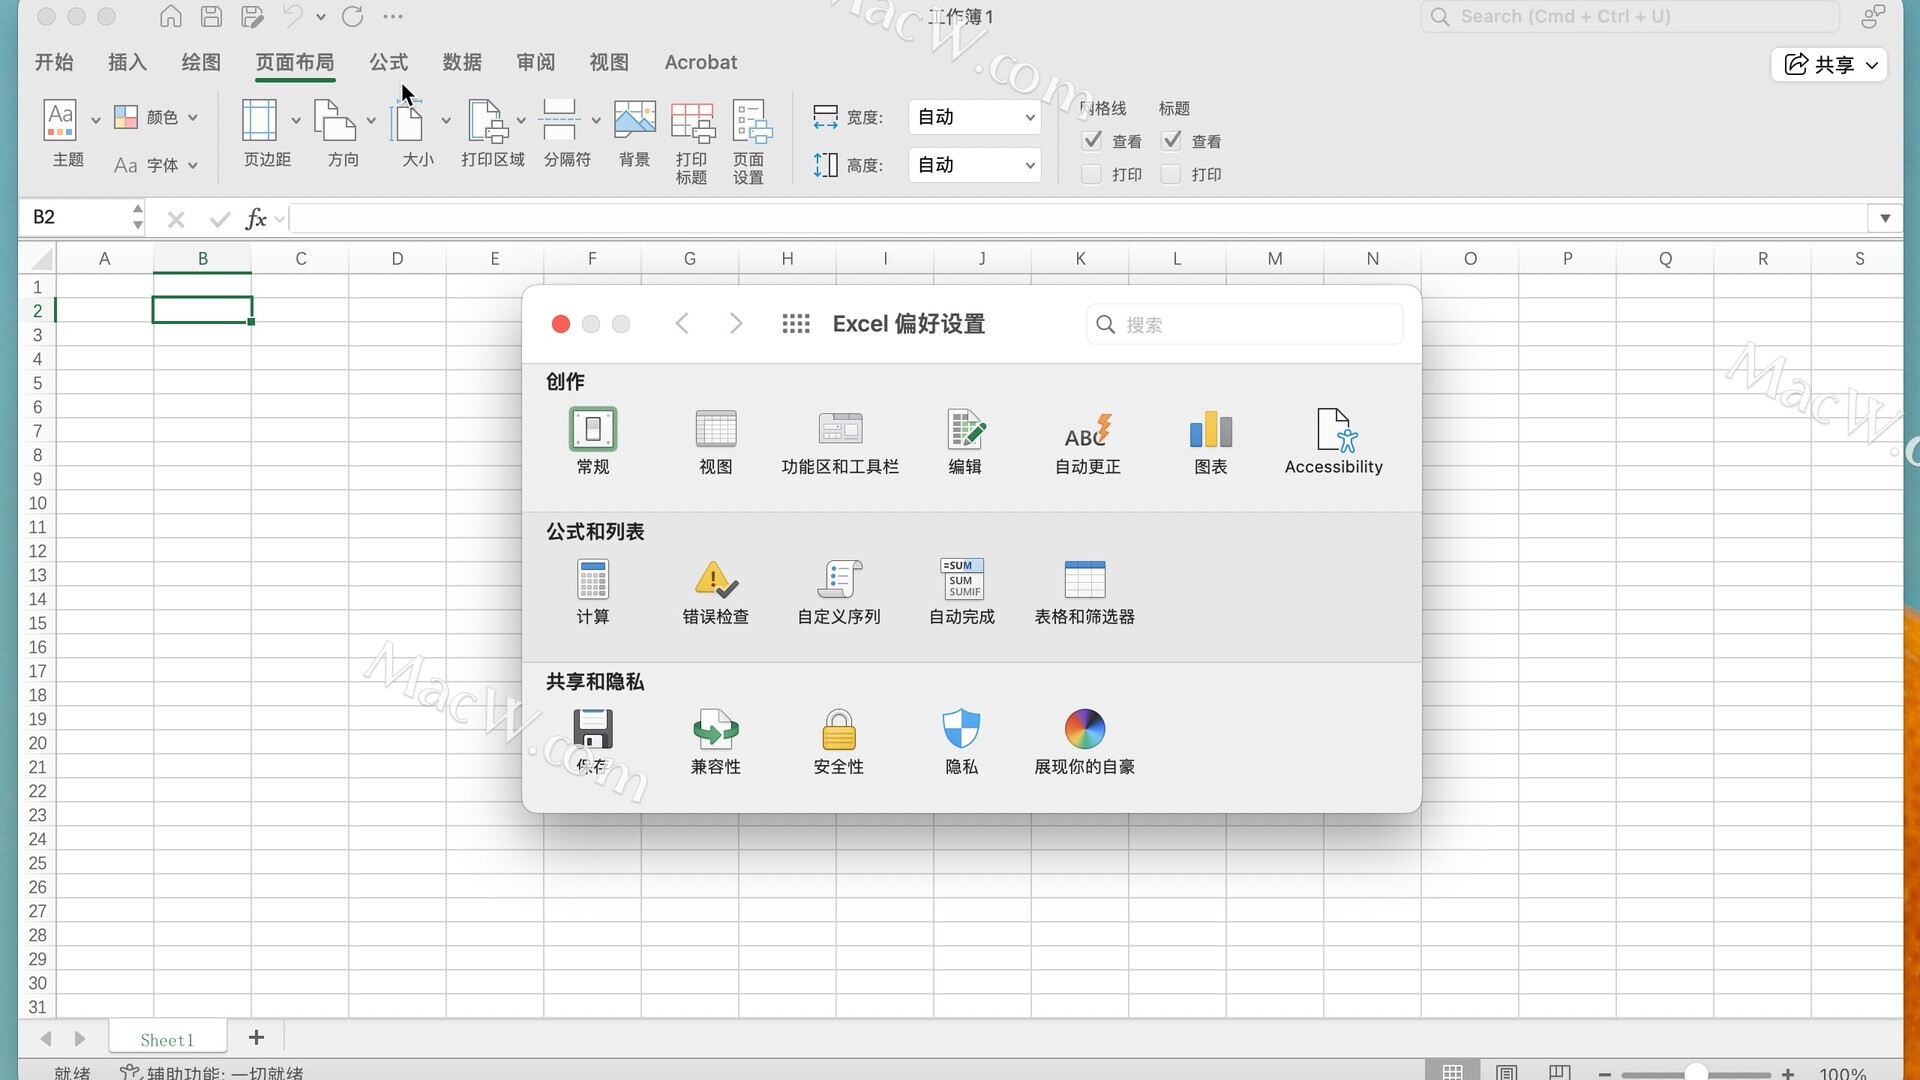Switch to the 开始 ribbon tab

click(x=54, y=62)
